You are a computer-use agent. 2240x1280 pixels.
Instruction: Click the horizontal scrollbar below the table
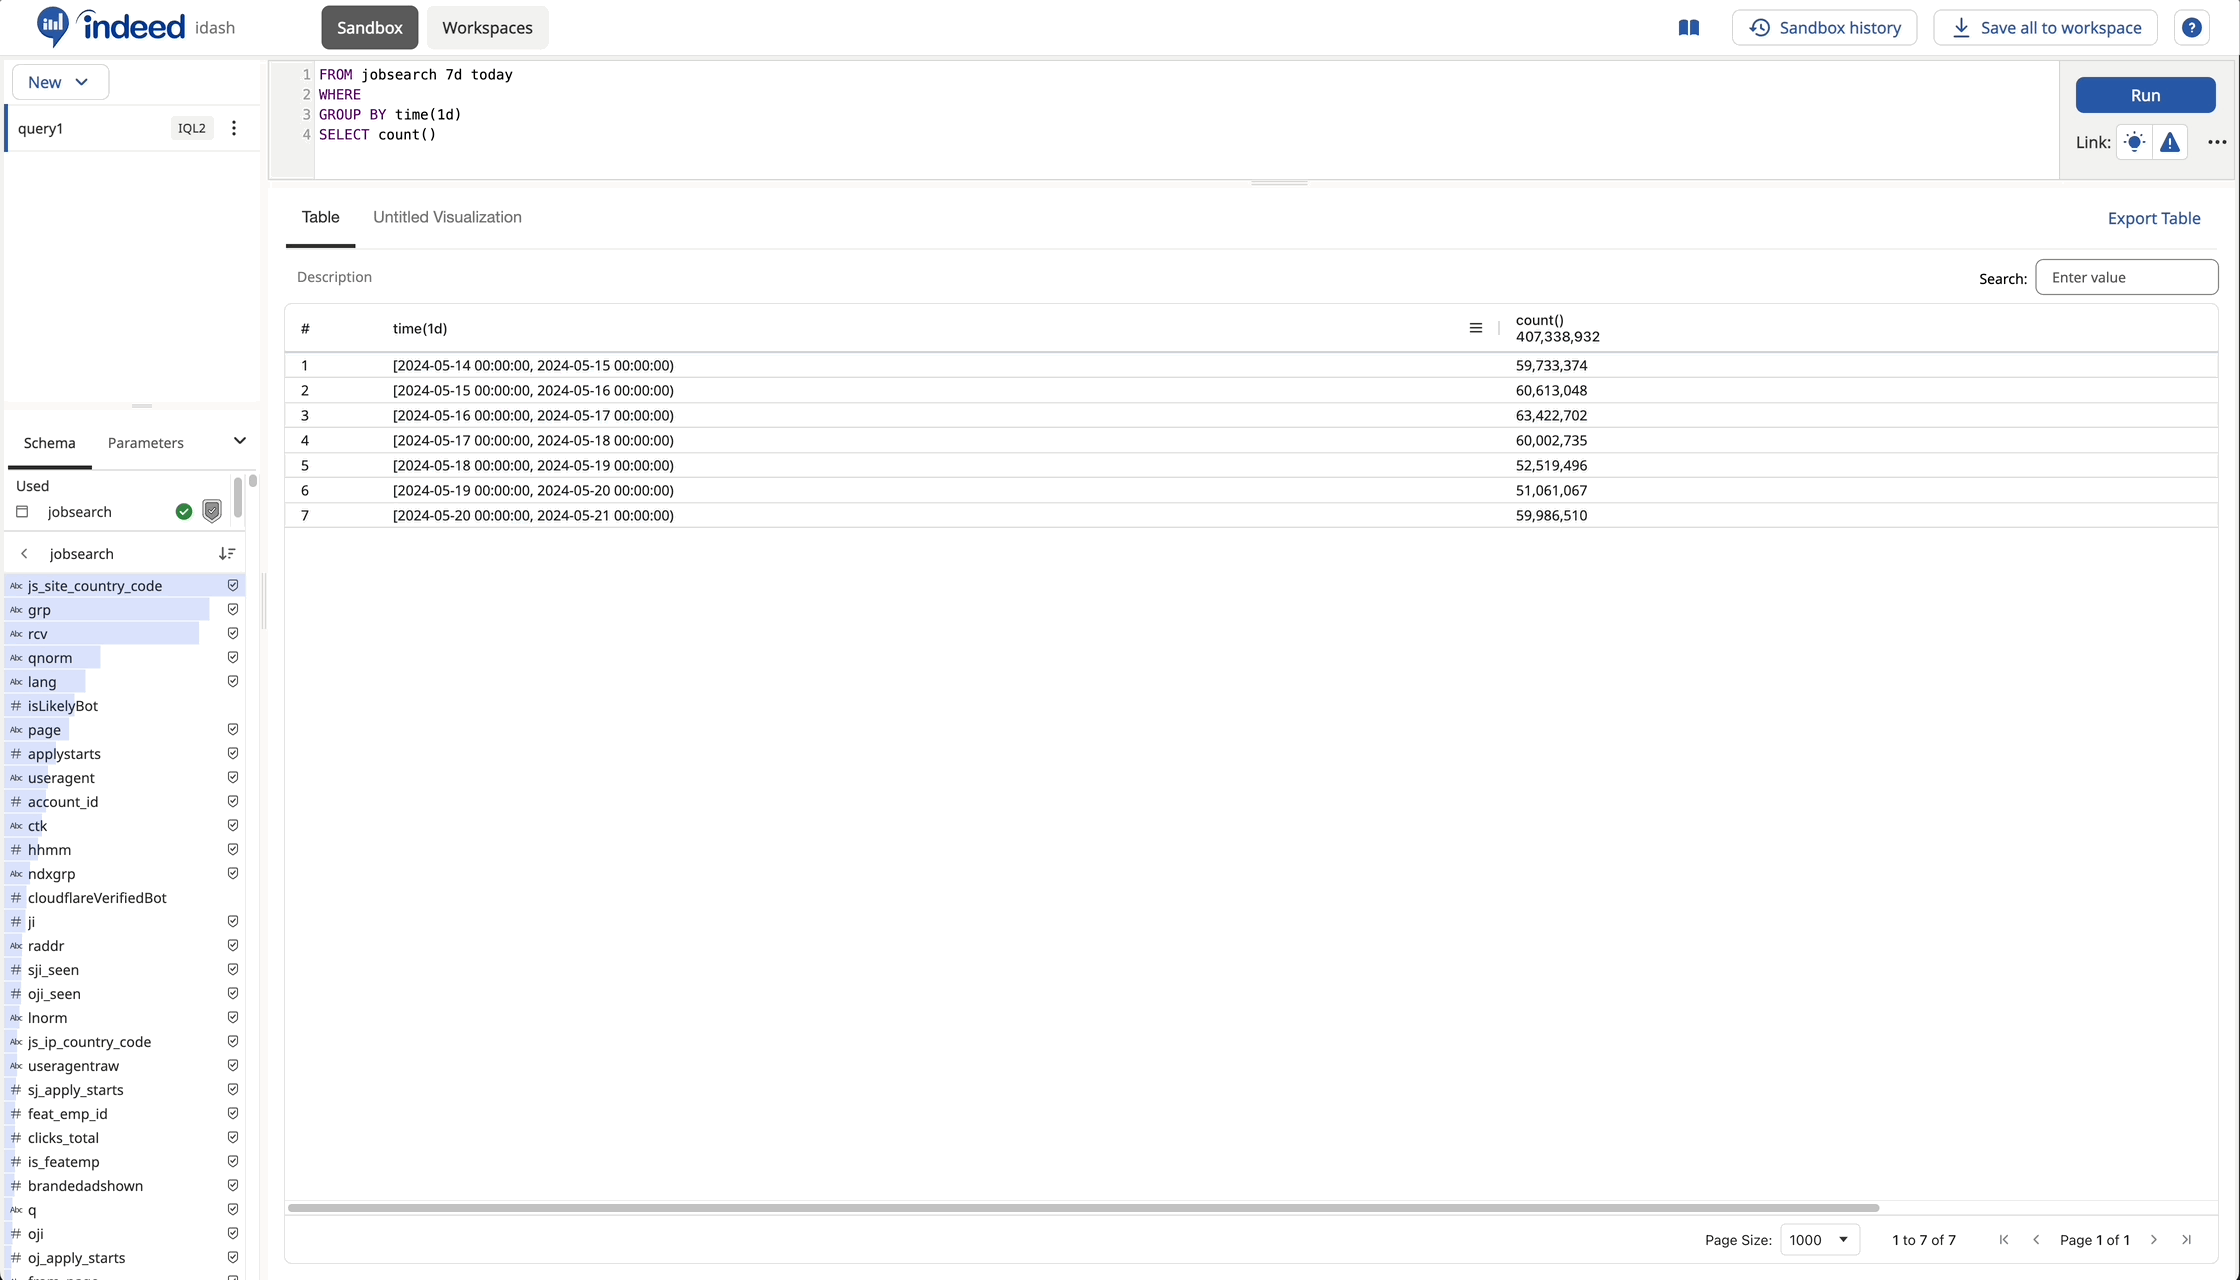(x=1082, y=1208)
